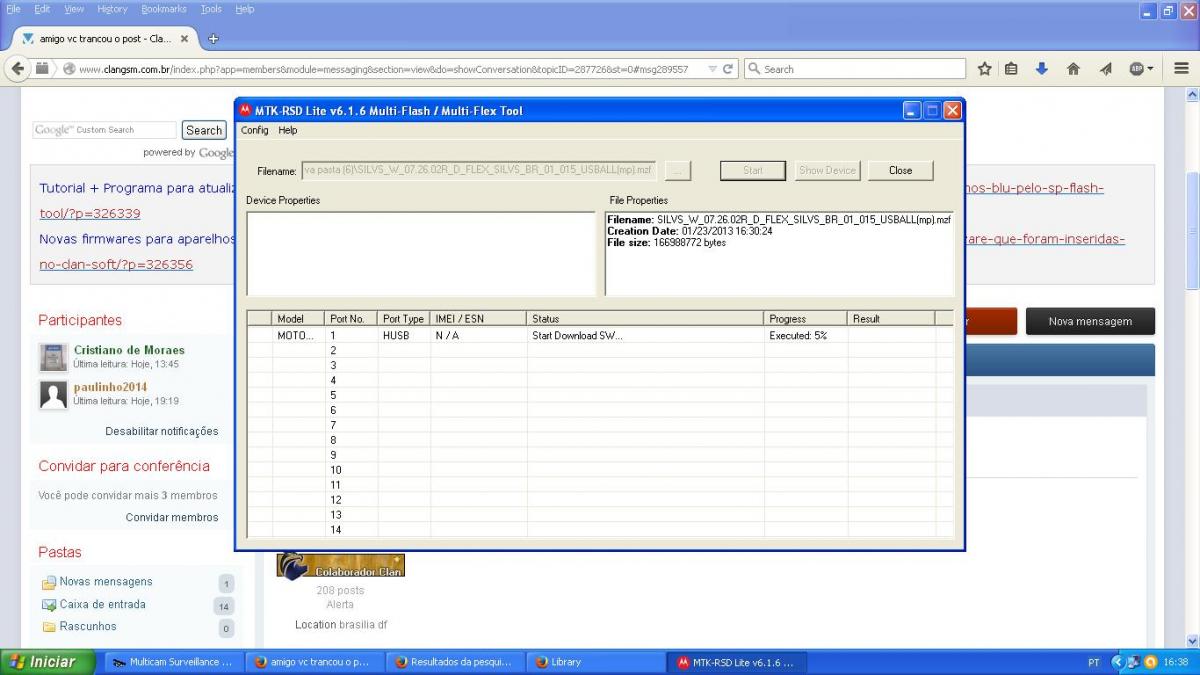Viewport: 1200px width, 675px height.
Task: Open the Firefox Edit menu
Action: pyautogui.click(x=42, y=9)
